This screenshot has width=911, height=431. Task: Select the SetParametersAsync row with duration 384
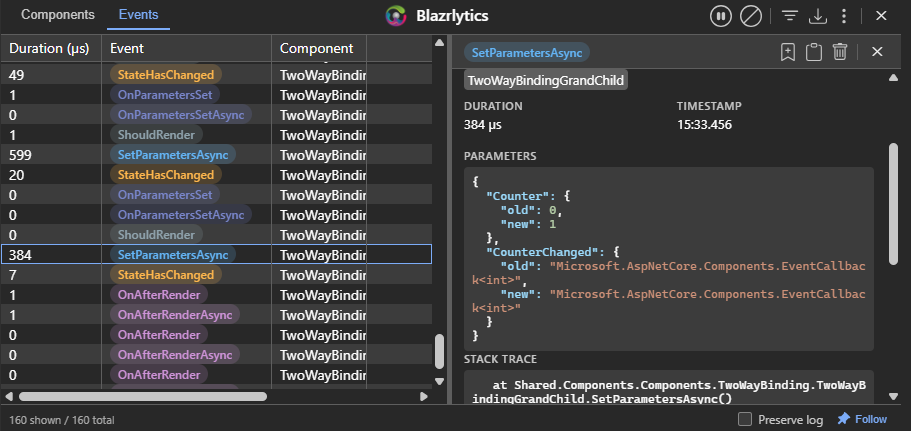pyautogui.click(x=216, y=254)
